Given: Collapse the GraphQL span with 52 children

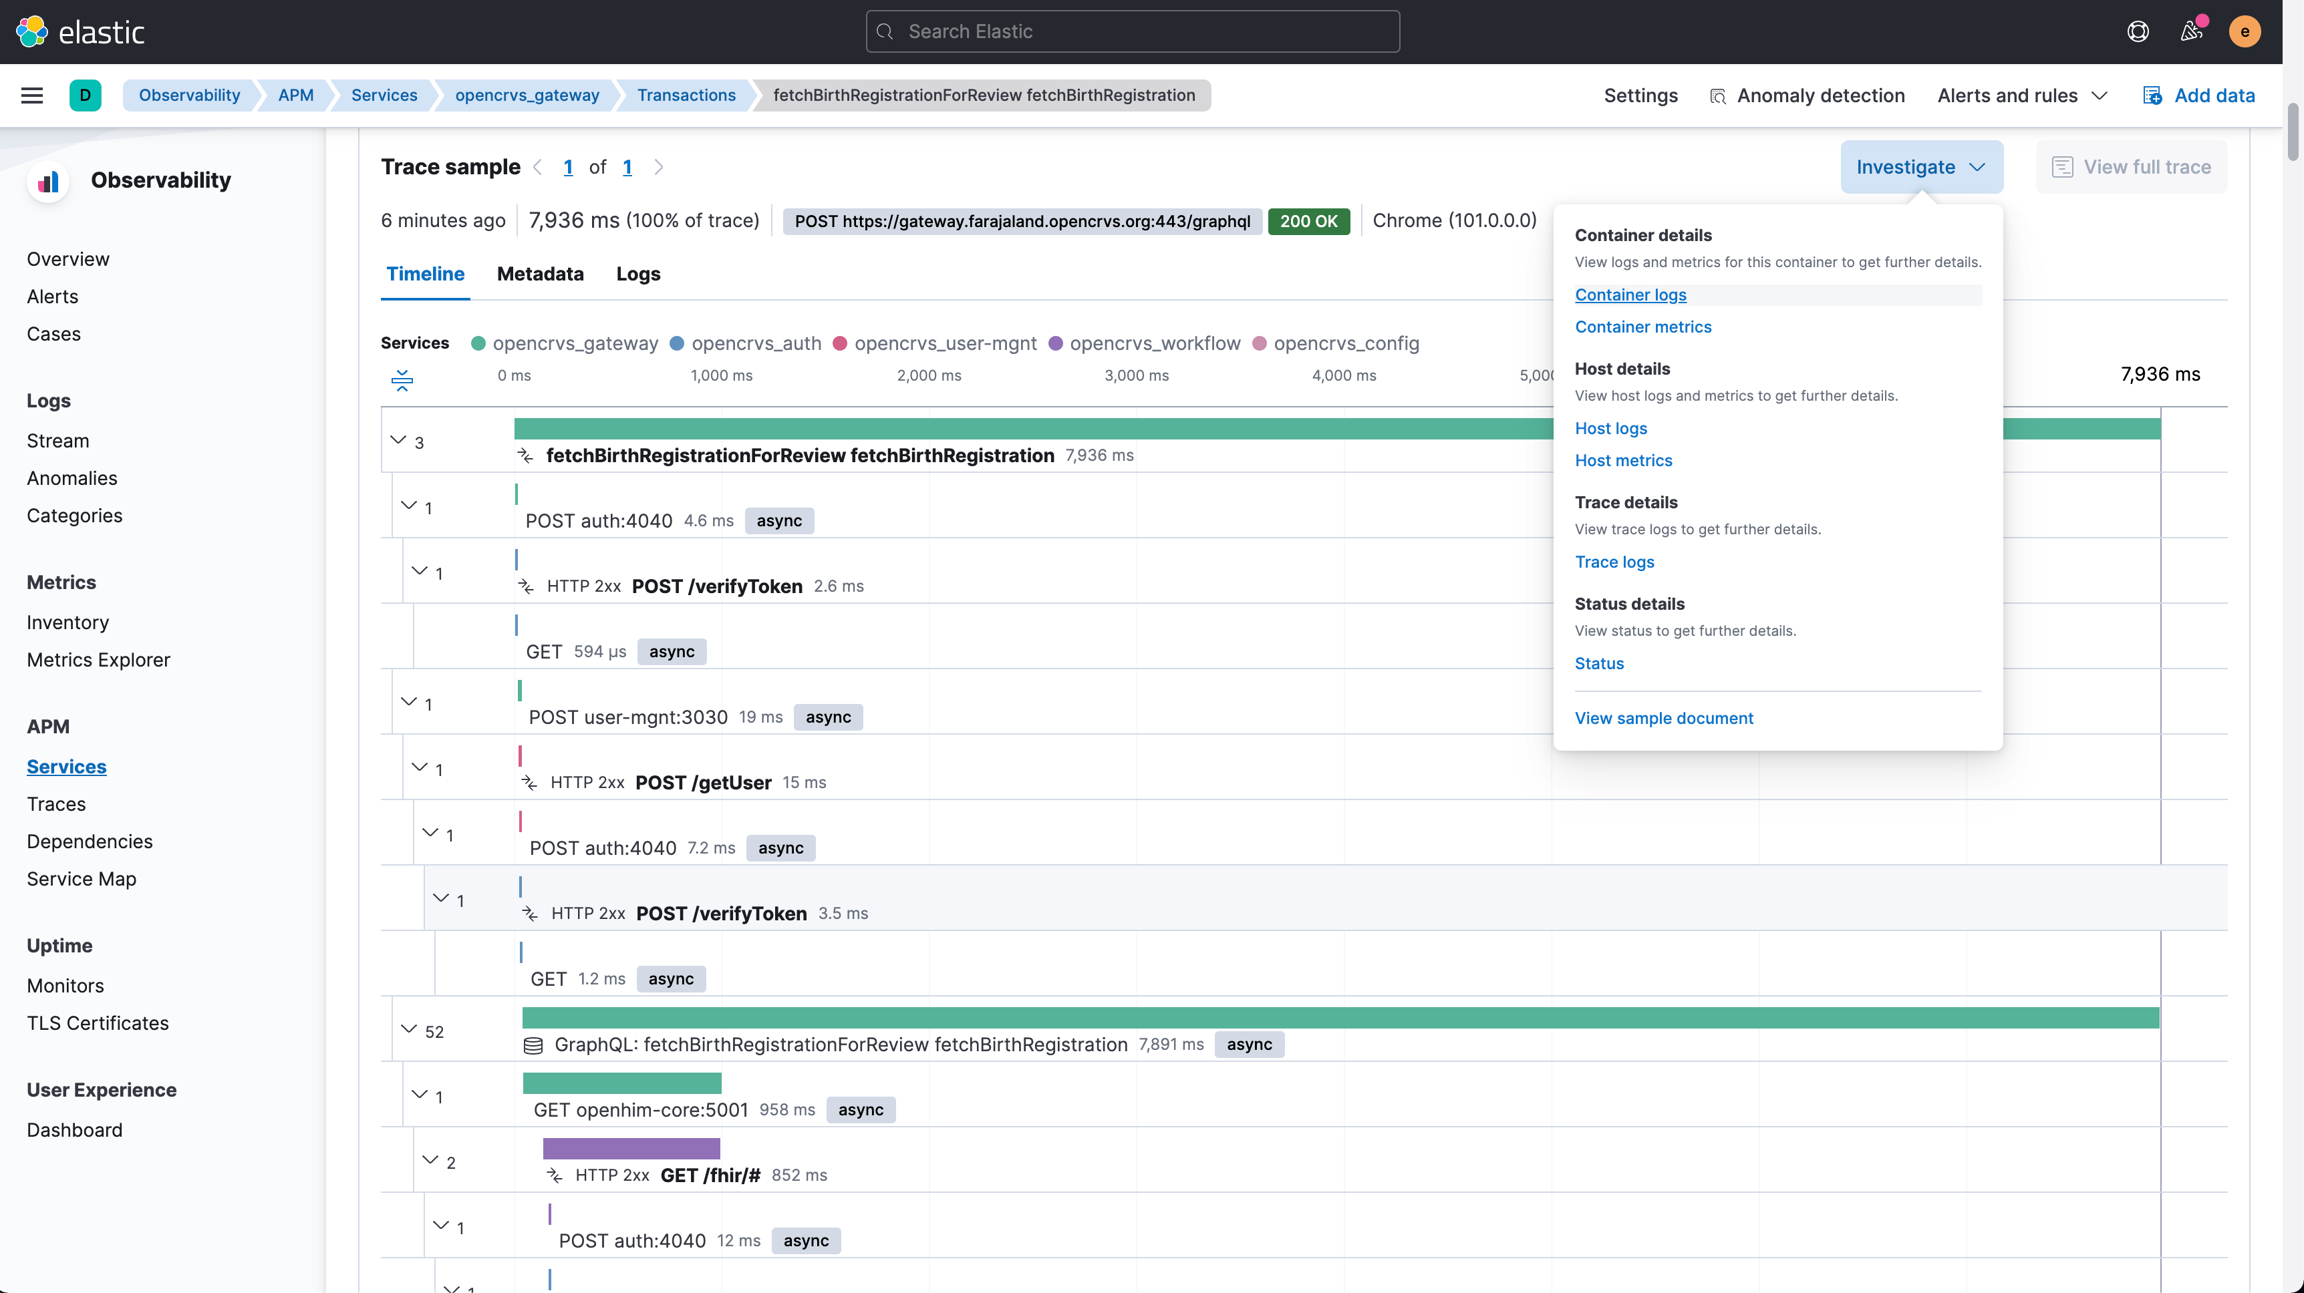Looking at the screenshot, I should 409,1029.
